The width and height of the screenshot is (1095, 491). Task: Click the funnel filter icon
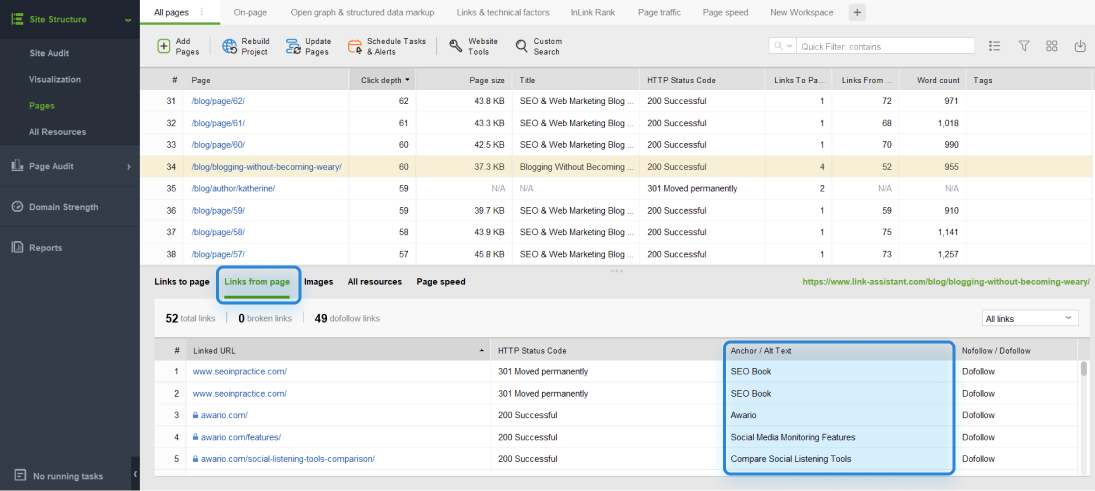(x=1024, y=46)
